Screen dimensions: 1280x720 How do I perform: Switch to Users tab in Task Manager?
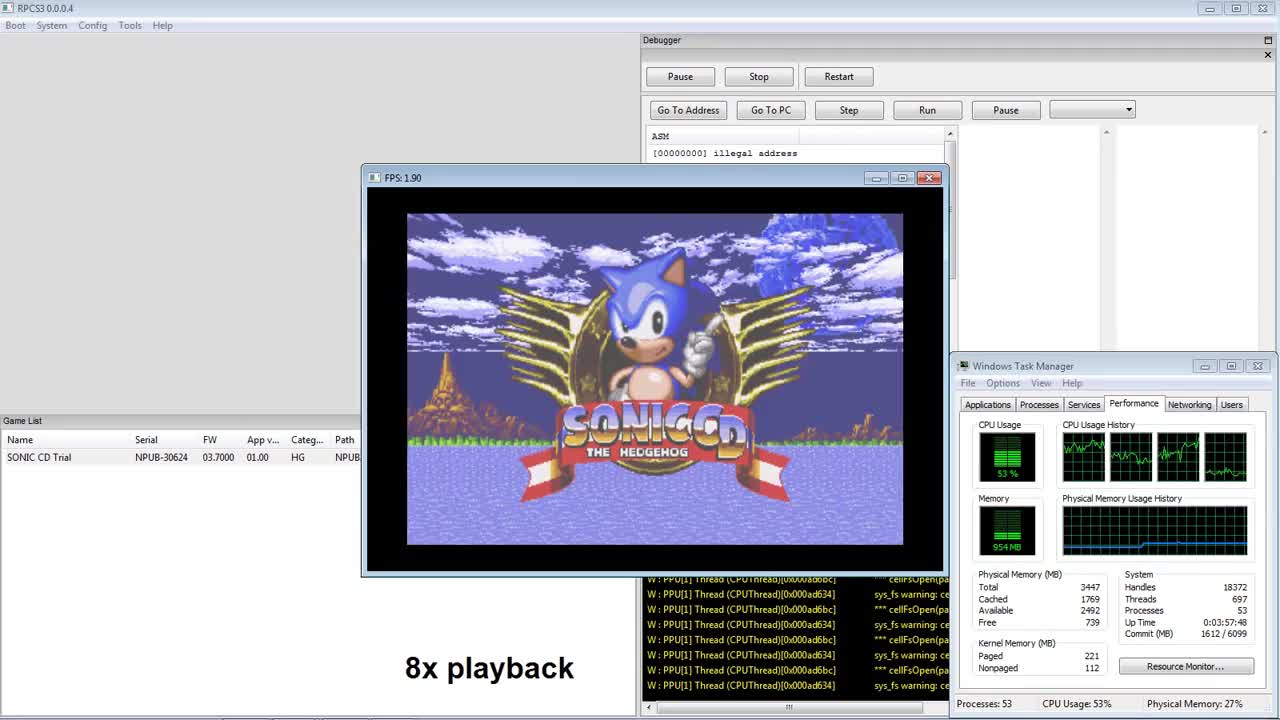(1232, 405)
